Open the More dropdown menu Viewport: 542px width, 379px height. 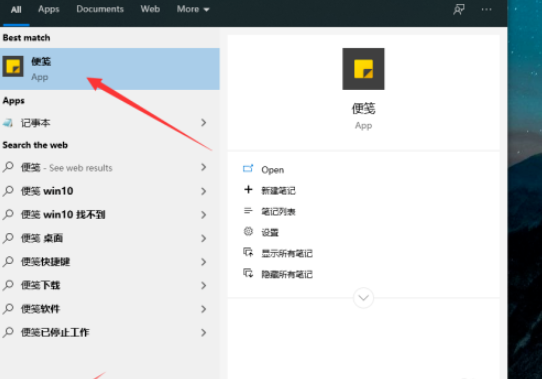193,9
